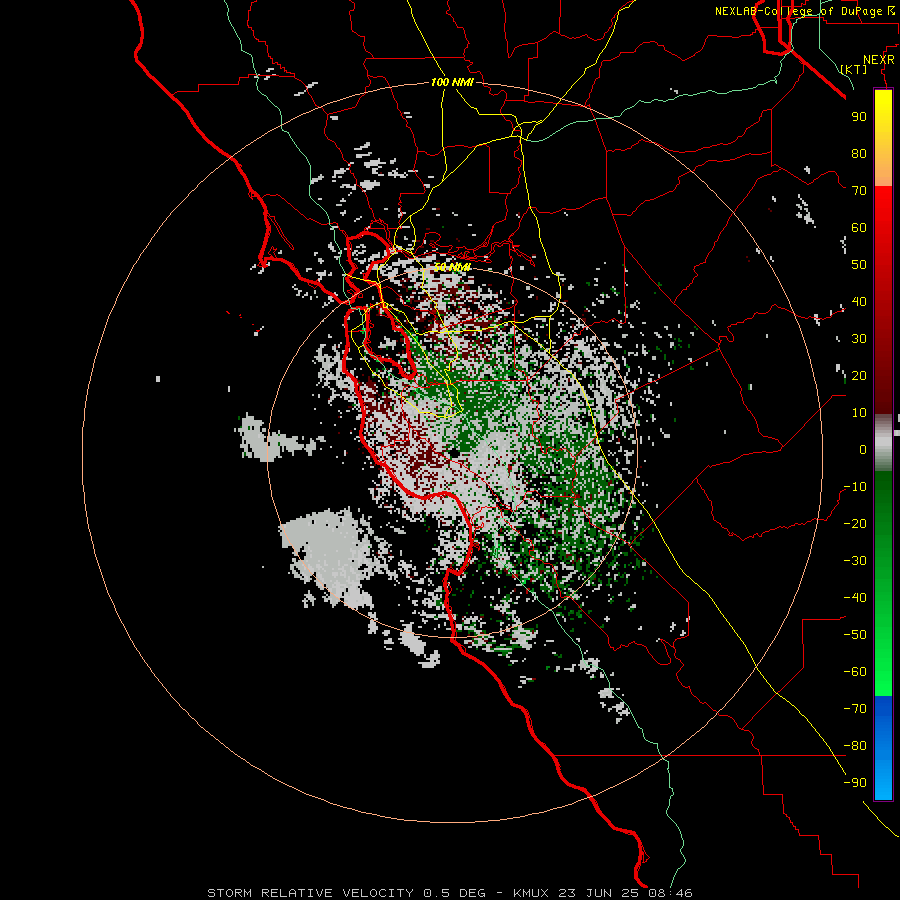The image size is (900, 900).
Task: Click the -10 value on velocity scale
Action: coord(855,487)
